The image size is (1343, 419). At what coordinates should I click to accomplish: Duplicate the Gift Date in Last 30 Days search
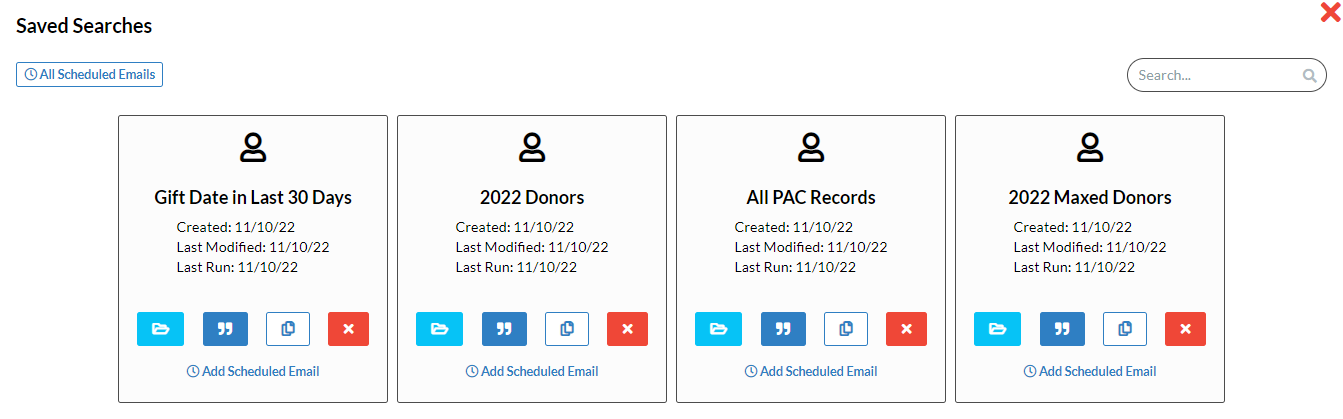coord(288,329)
